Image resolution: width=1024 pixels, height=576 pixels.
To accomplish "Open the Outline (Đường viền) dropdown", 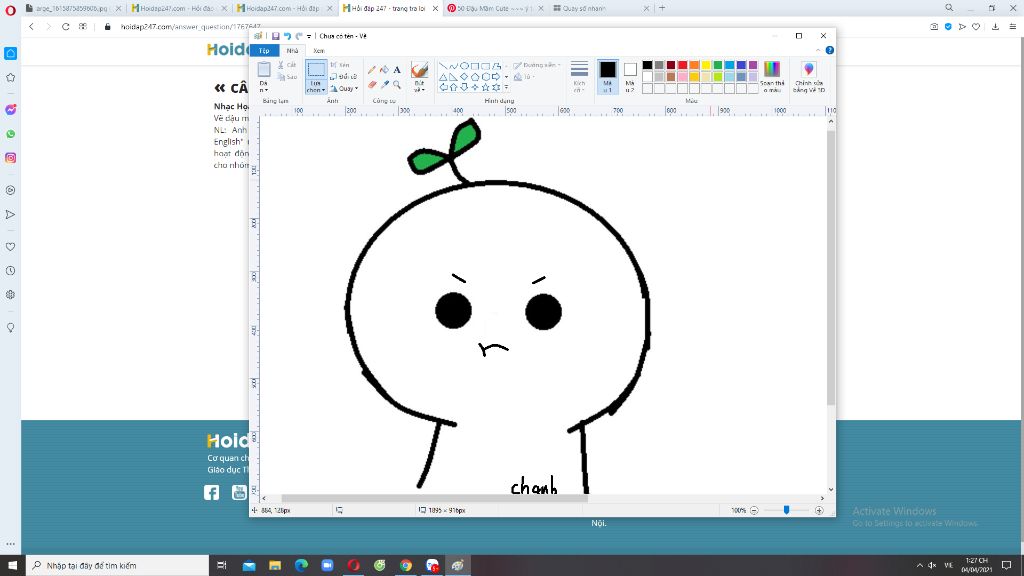I will [537, 65].
